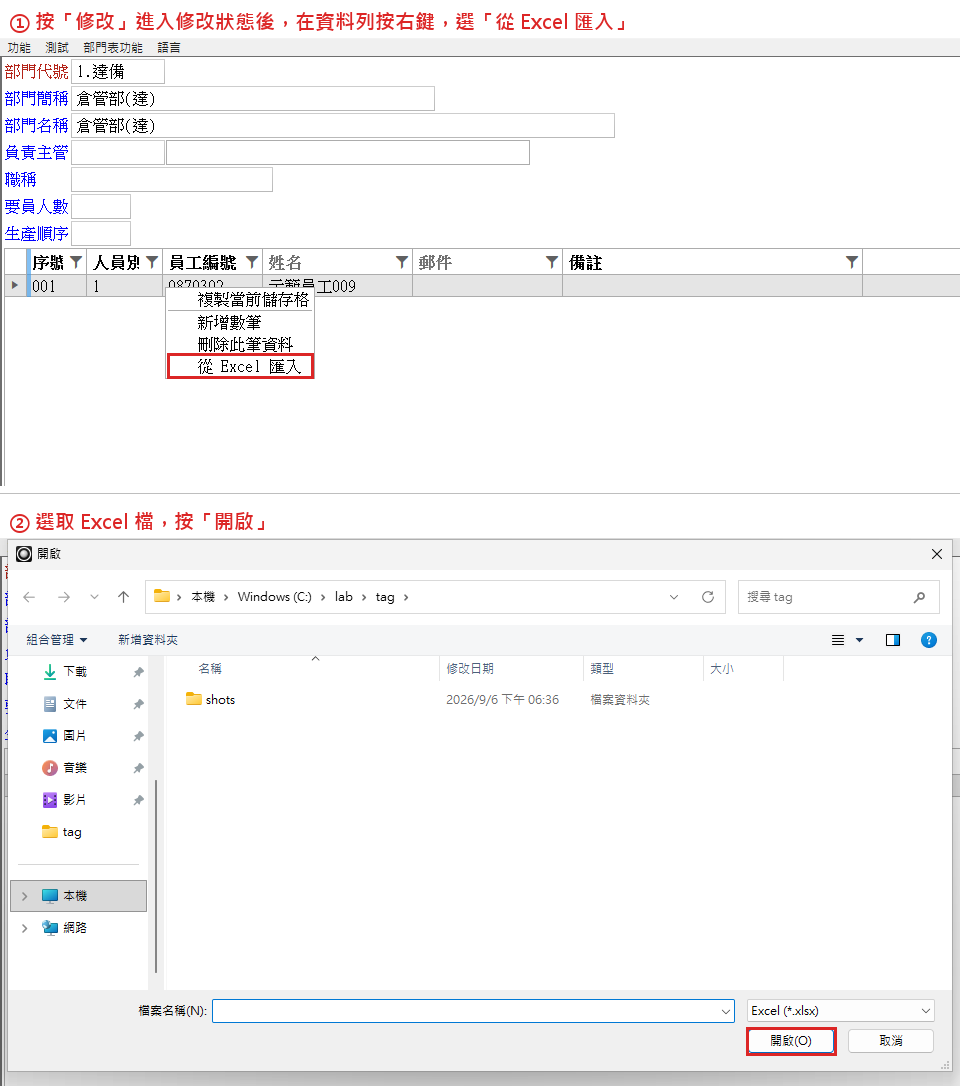Screen dimensions: 960x1086
Task: Open recent locations dropdown arrow
Action: 94,597
